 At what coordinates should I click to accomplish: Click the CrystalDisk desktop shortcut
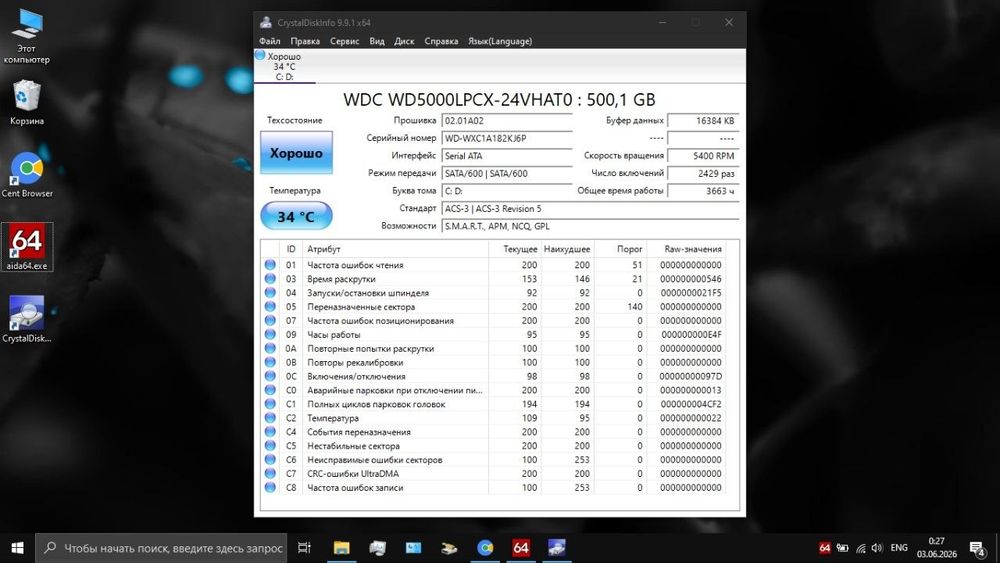click(27, 319)
